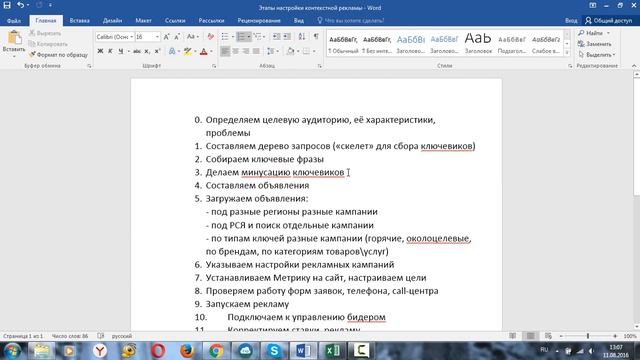Viewport: 640px width, 360px height.
Task: Click the Общий доступ (Share) button
Action: point(609,20)
